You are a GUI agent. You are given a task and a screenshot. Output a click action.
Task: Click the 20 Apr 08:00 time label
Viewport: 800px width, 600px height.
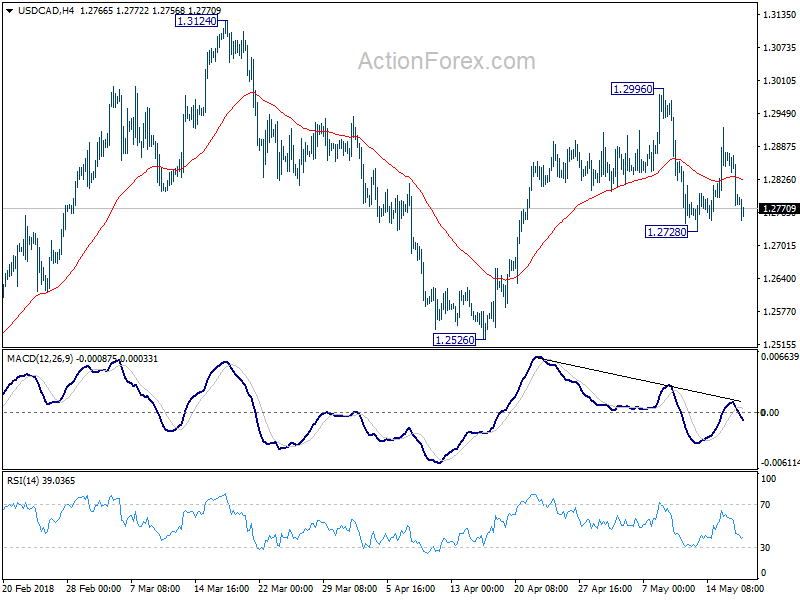[541, 588]
